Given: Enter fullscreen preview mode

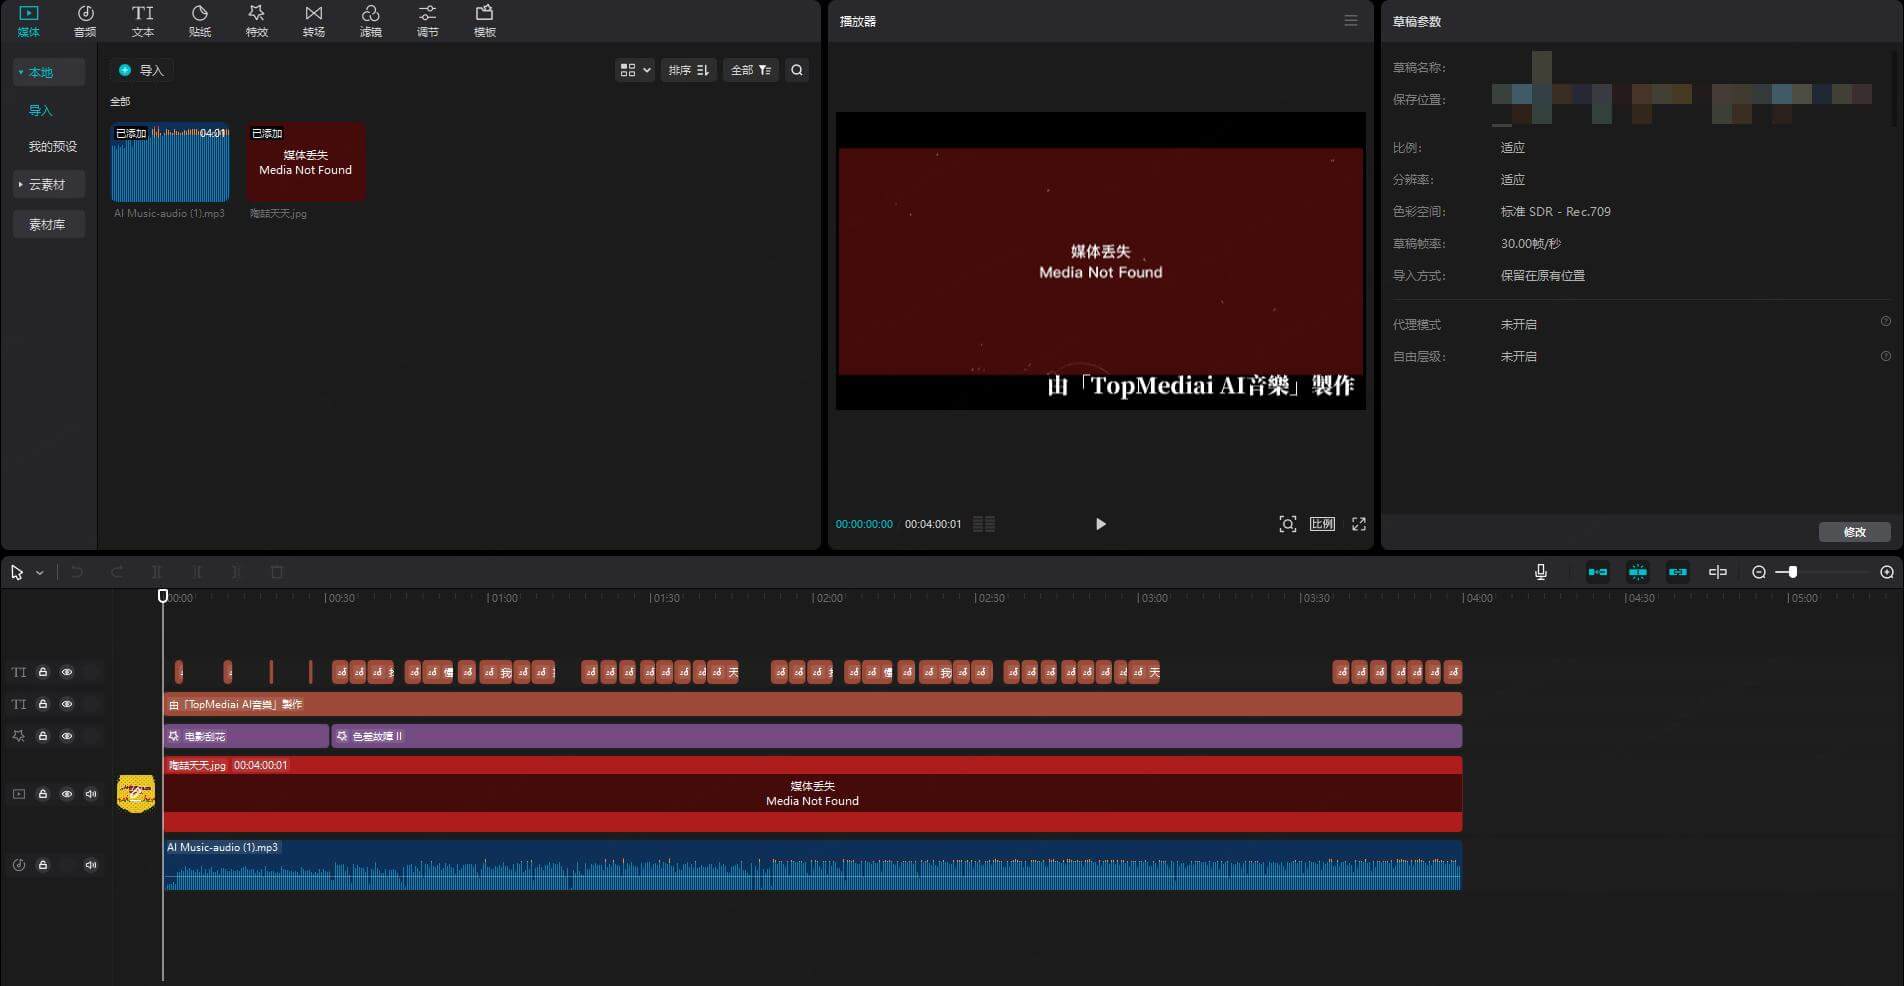Looking at the screenshot, I should [x=1359, y=524].
